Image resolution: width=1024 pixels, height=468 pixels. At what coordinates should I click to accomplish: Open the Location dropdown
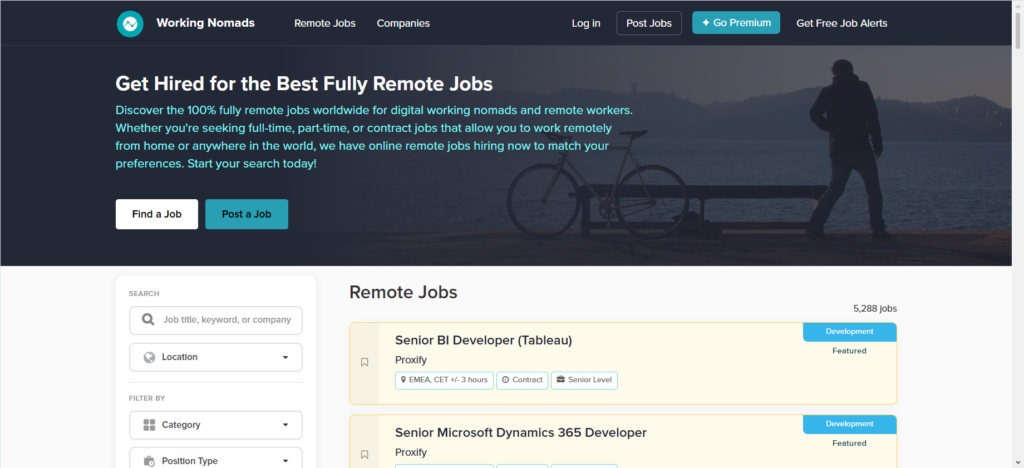pos(216,357)
